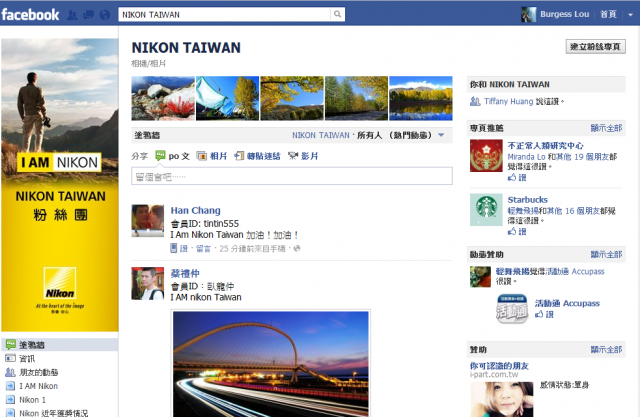Image resolution: width=640 pixels, height=417 pixels.
Task: Click the friends activity icon in sidebar
Action: click(x=10, y=372)
